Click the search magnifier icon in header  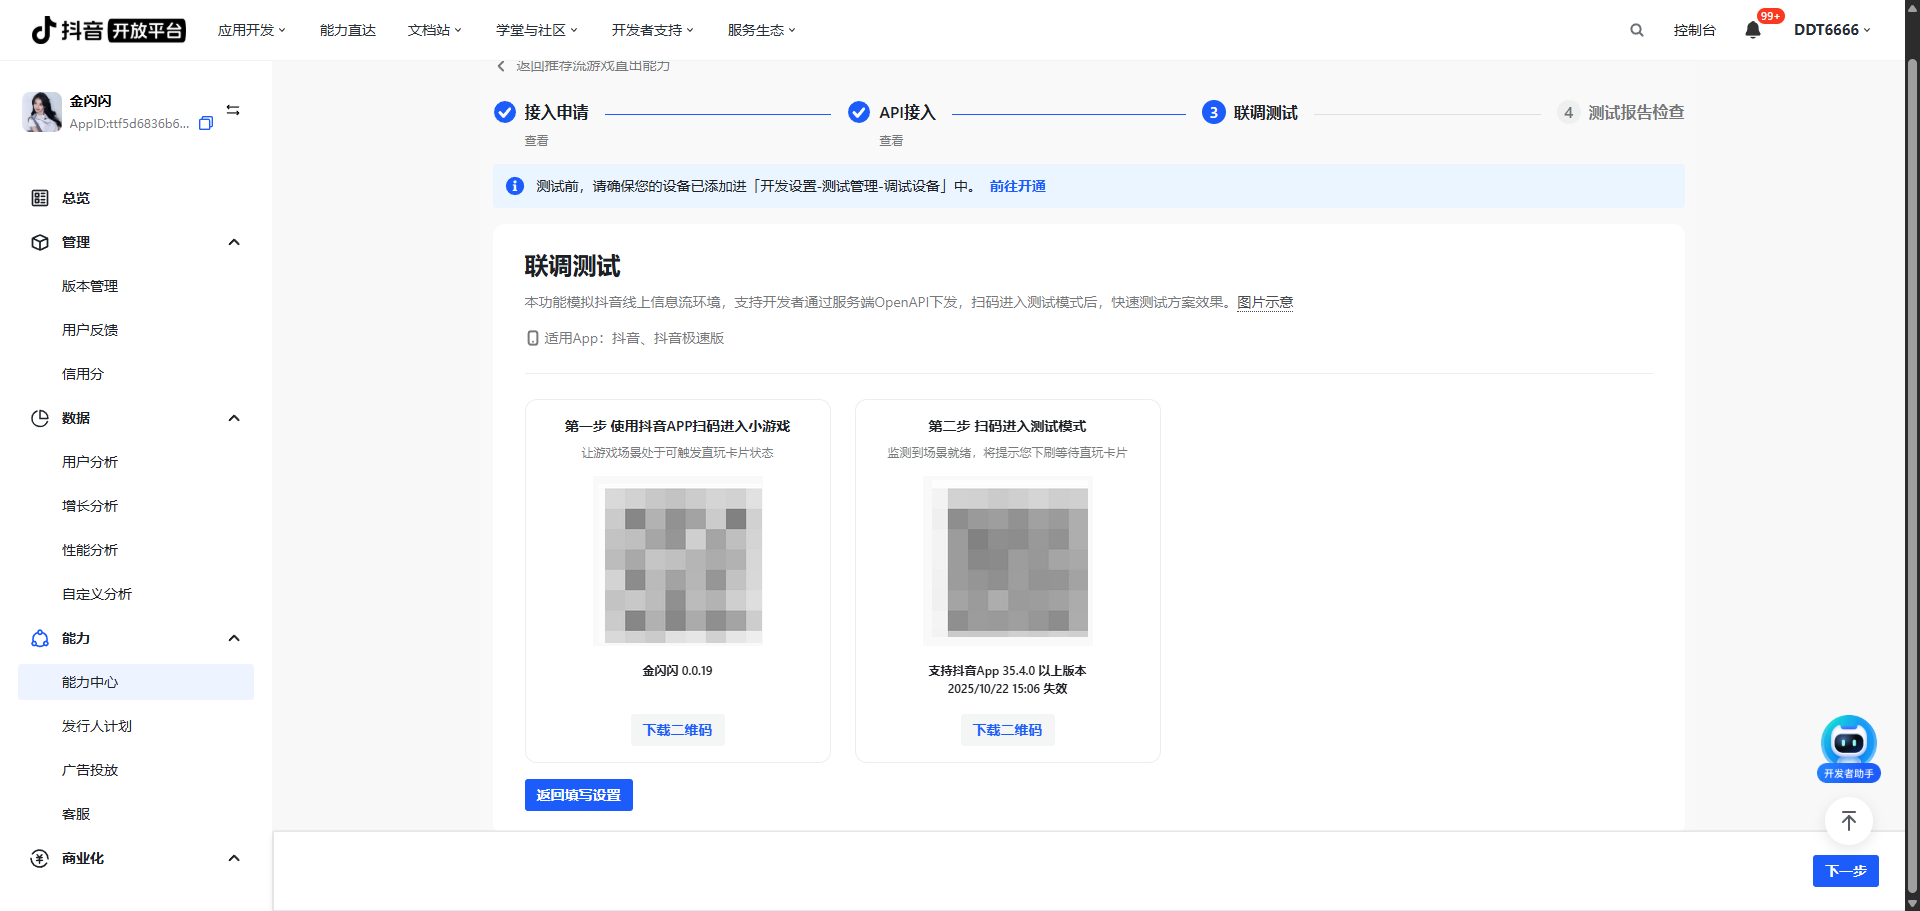tap(1637, 30)
